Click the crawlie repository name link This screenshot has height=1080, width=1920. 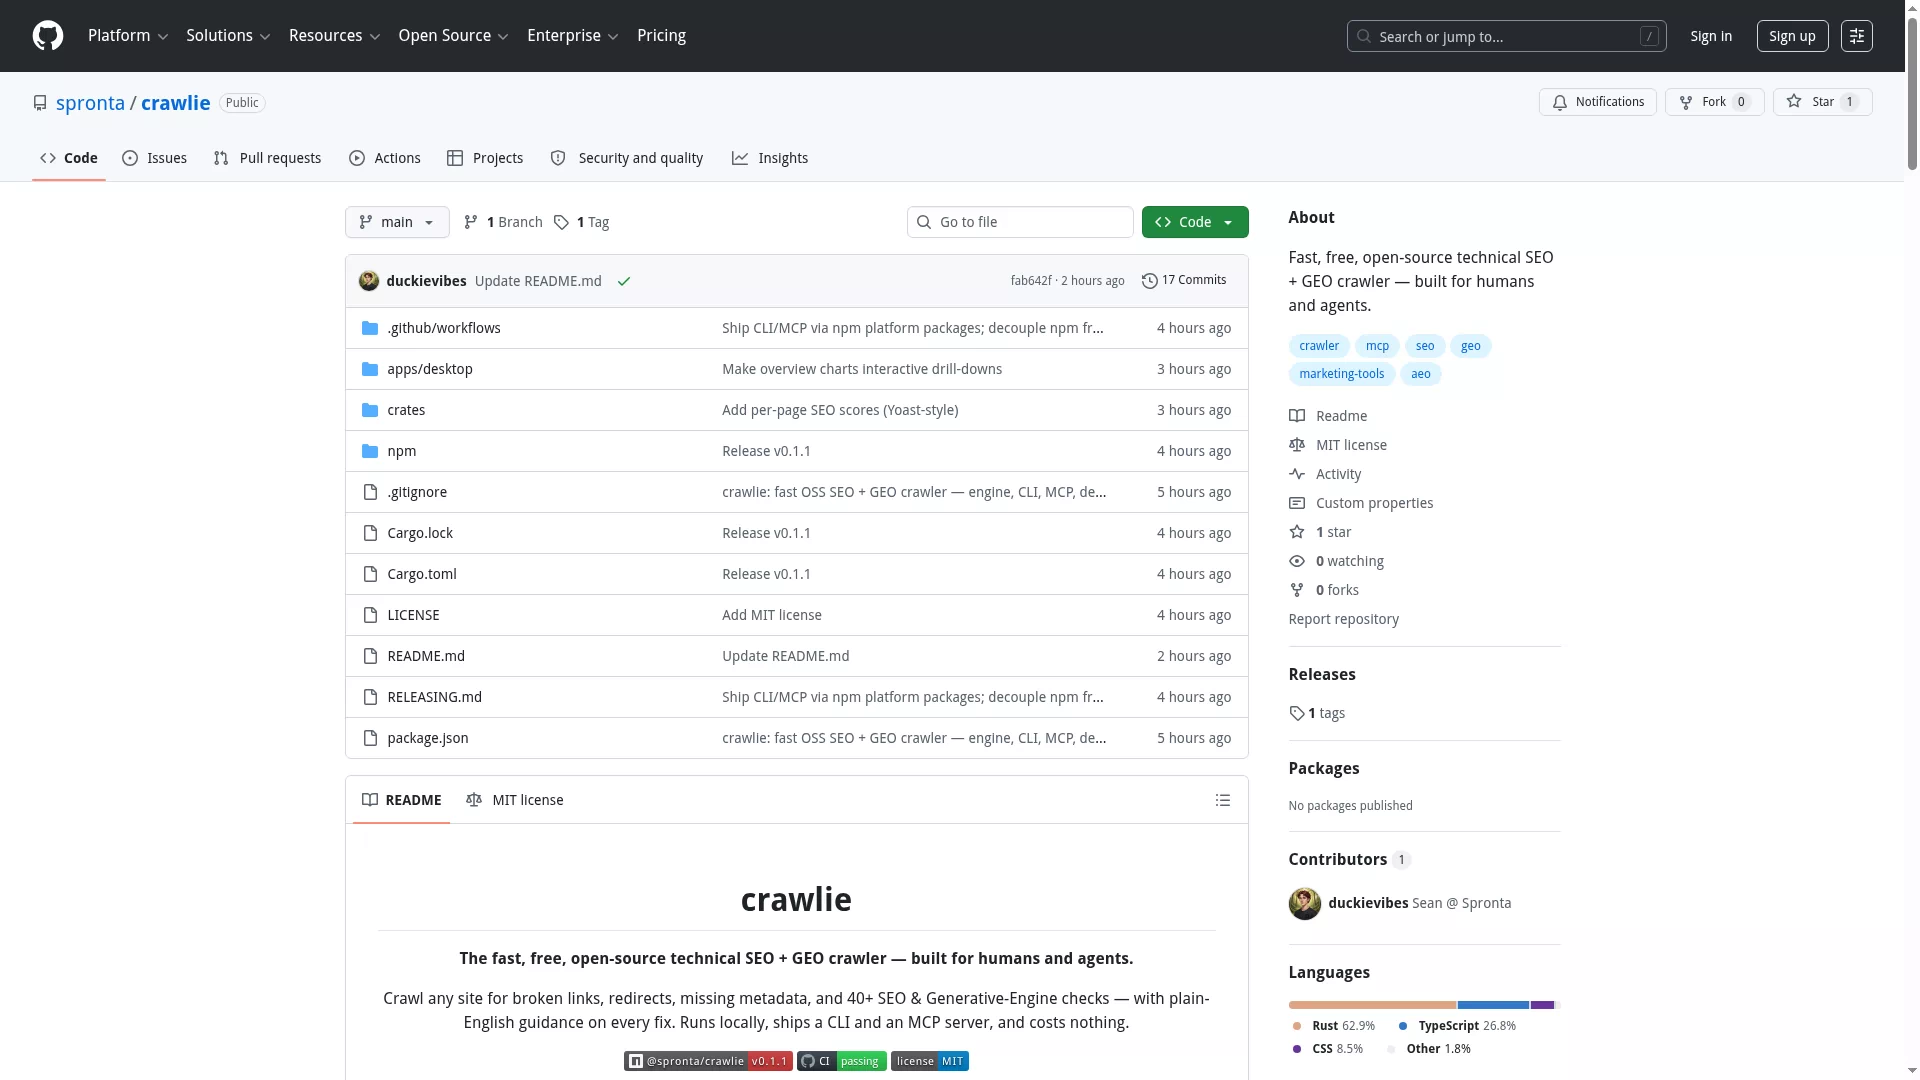[176, 103]
